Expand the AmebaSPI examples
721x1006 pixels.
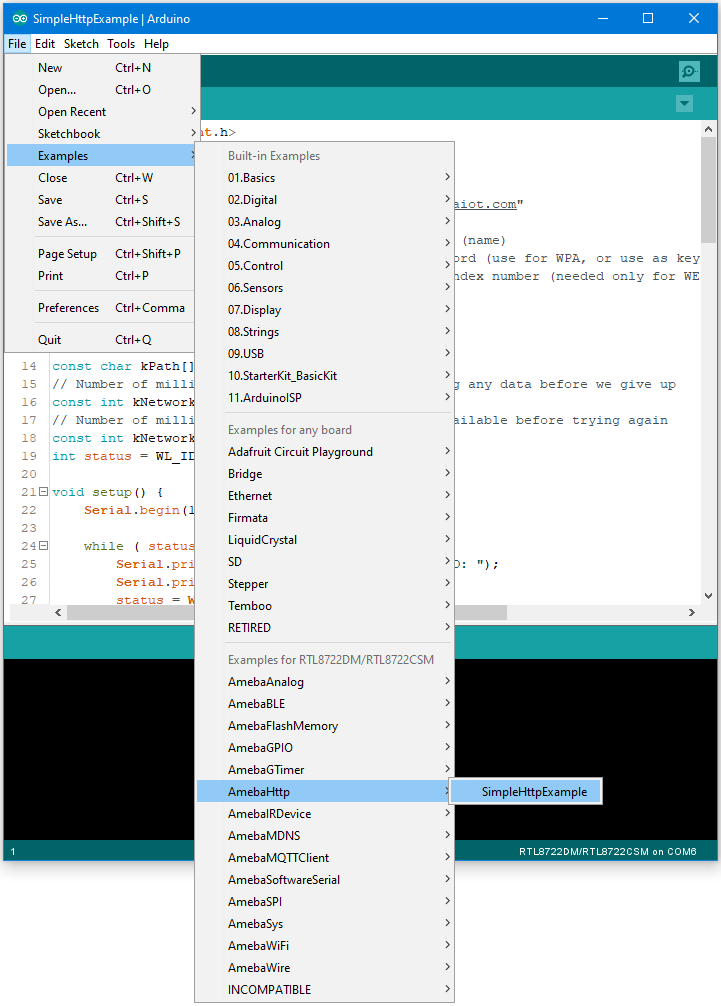point(325,902)
